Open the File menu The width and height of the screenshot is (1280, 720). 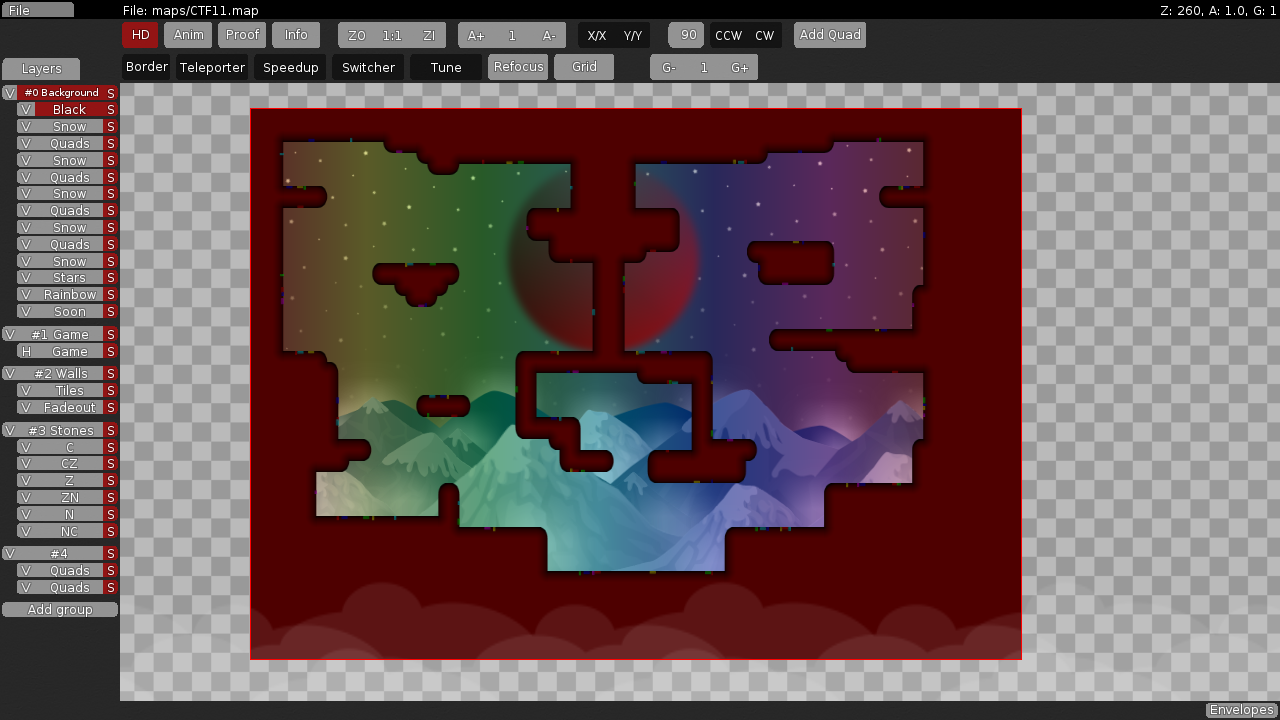37,10
